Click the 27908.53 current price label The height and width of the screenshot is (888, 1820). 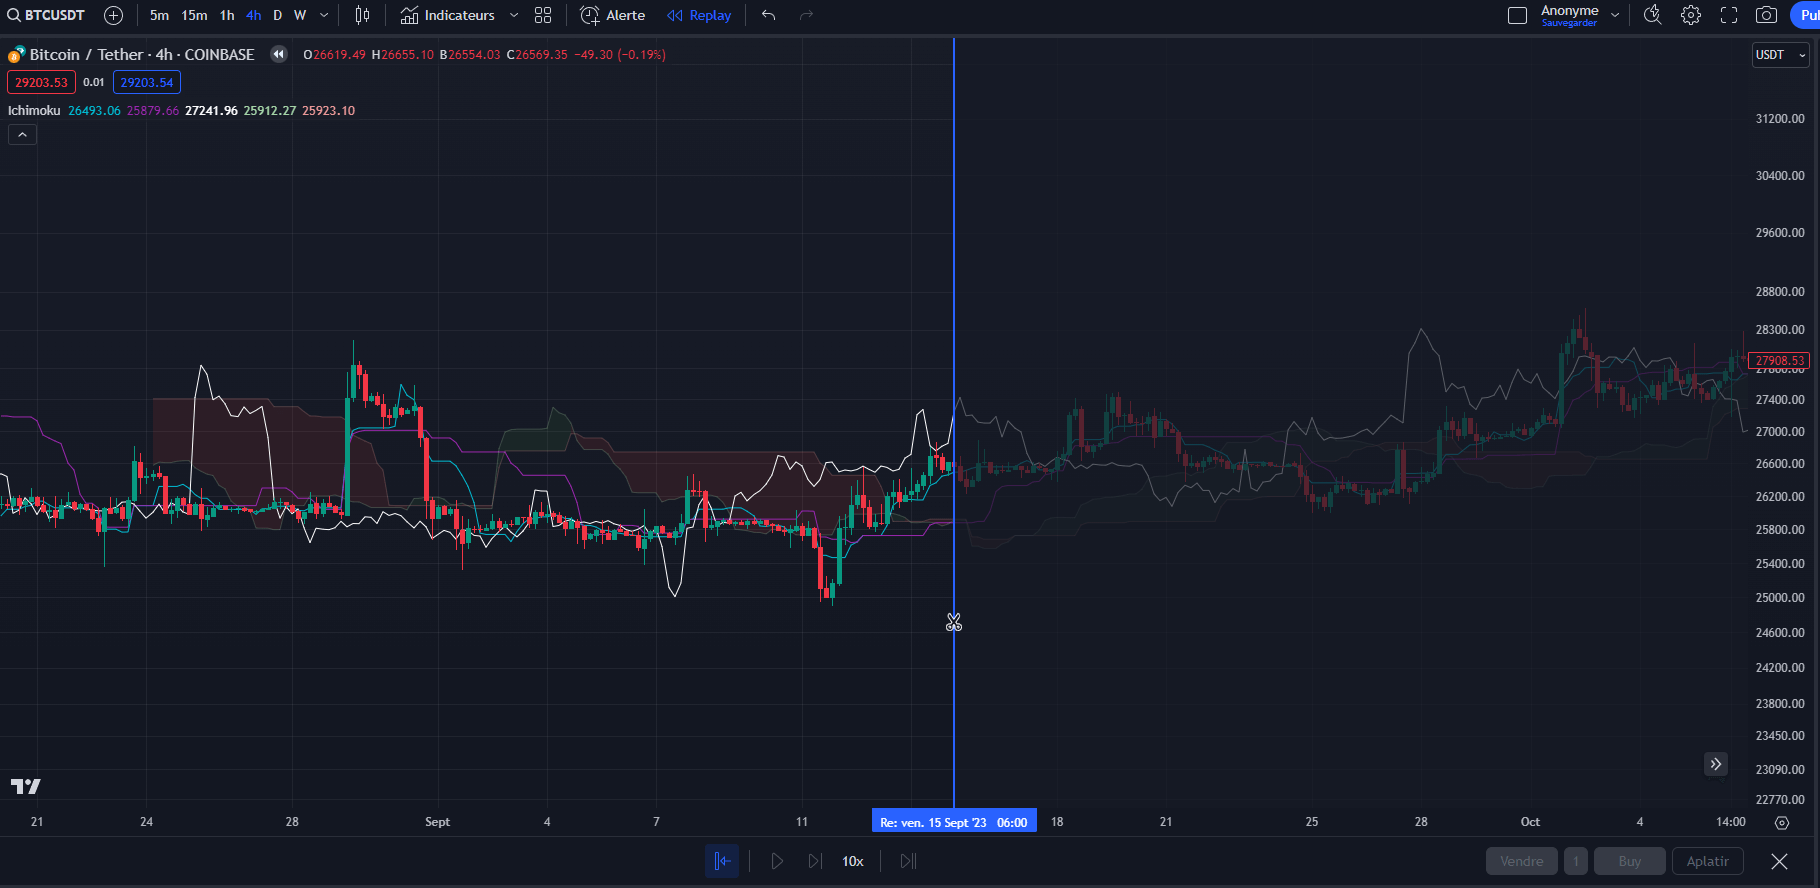coord(1779,360)
